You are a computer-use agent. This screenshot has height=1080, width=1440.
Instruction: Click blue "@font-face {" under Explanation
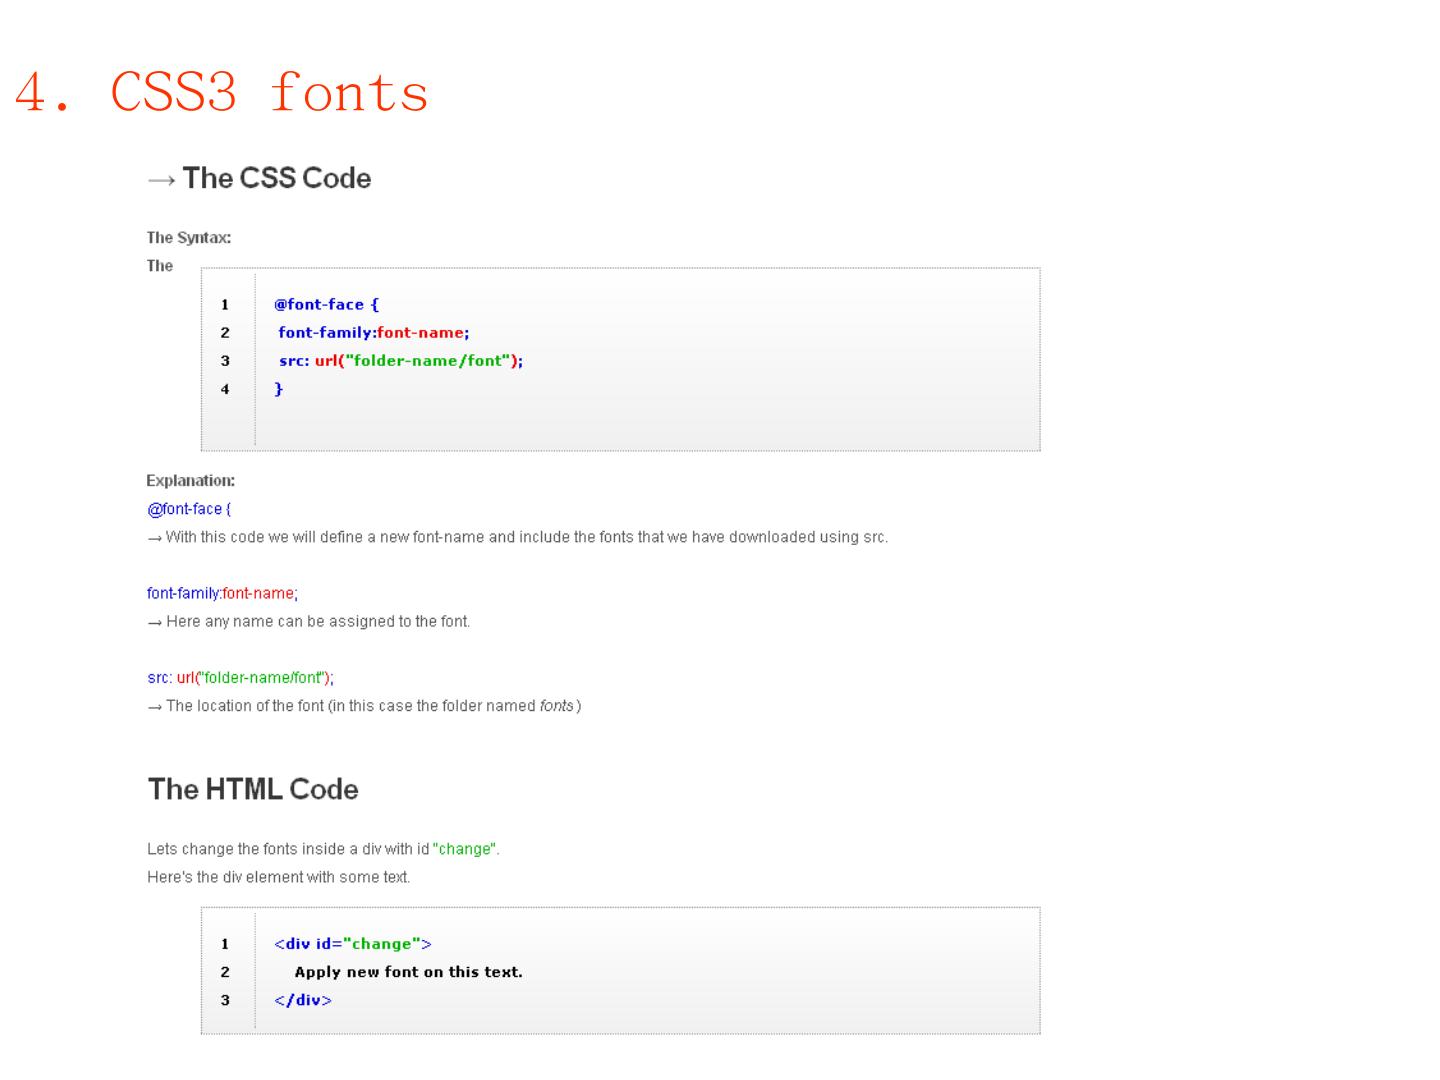[x=189, y=509]
